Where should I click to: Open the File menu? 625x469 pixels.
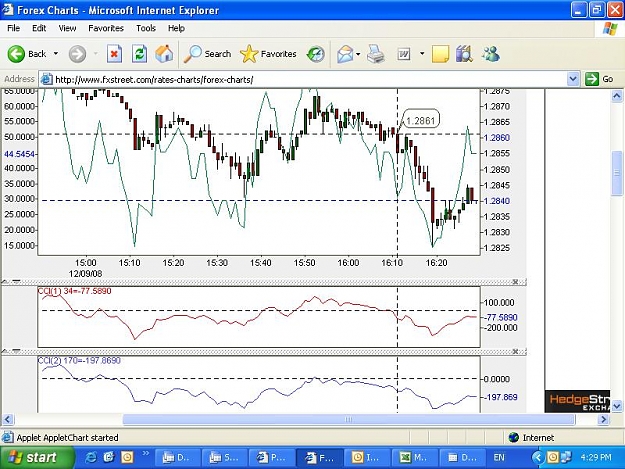click(14, 28)
